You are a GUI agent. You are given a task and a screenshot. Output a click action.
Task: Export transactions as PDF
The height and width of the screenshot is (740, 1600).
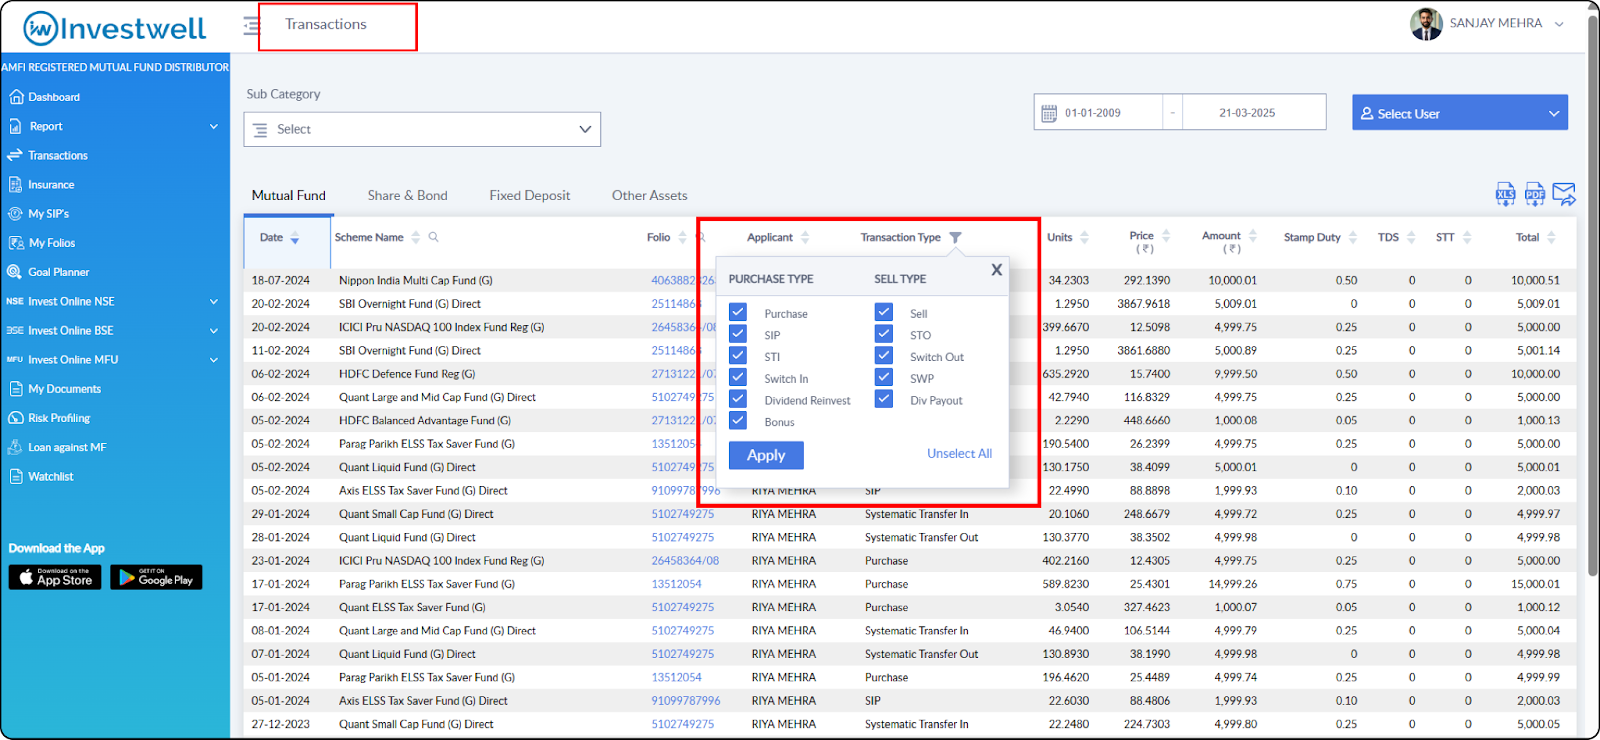pyautogui.click(x=1535, y=194)
